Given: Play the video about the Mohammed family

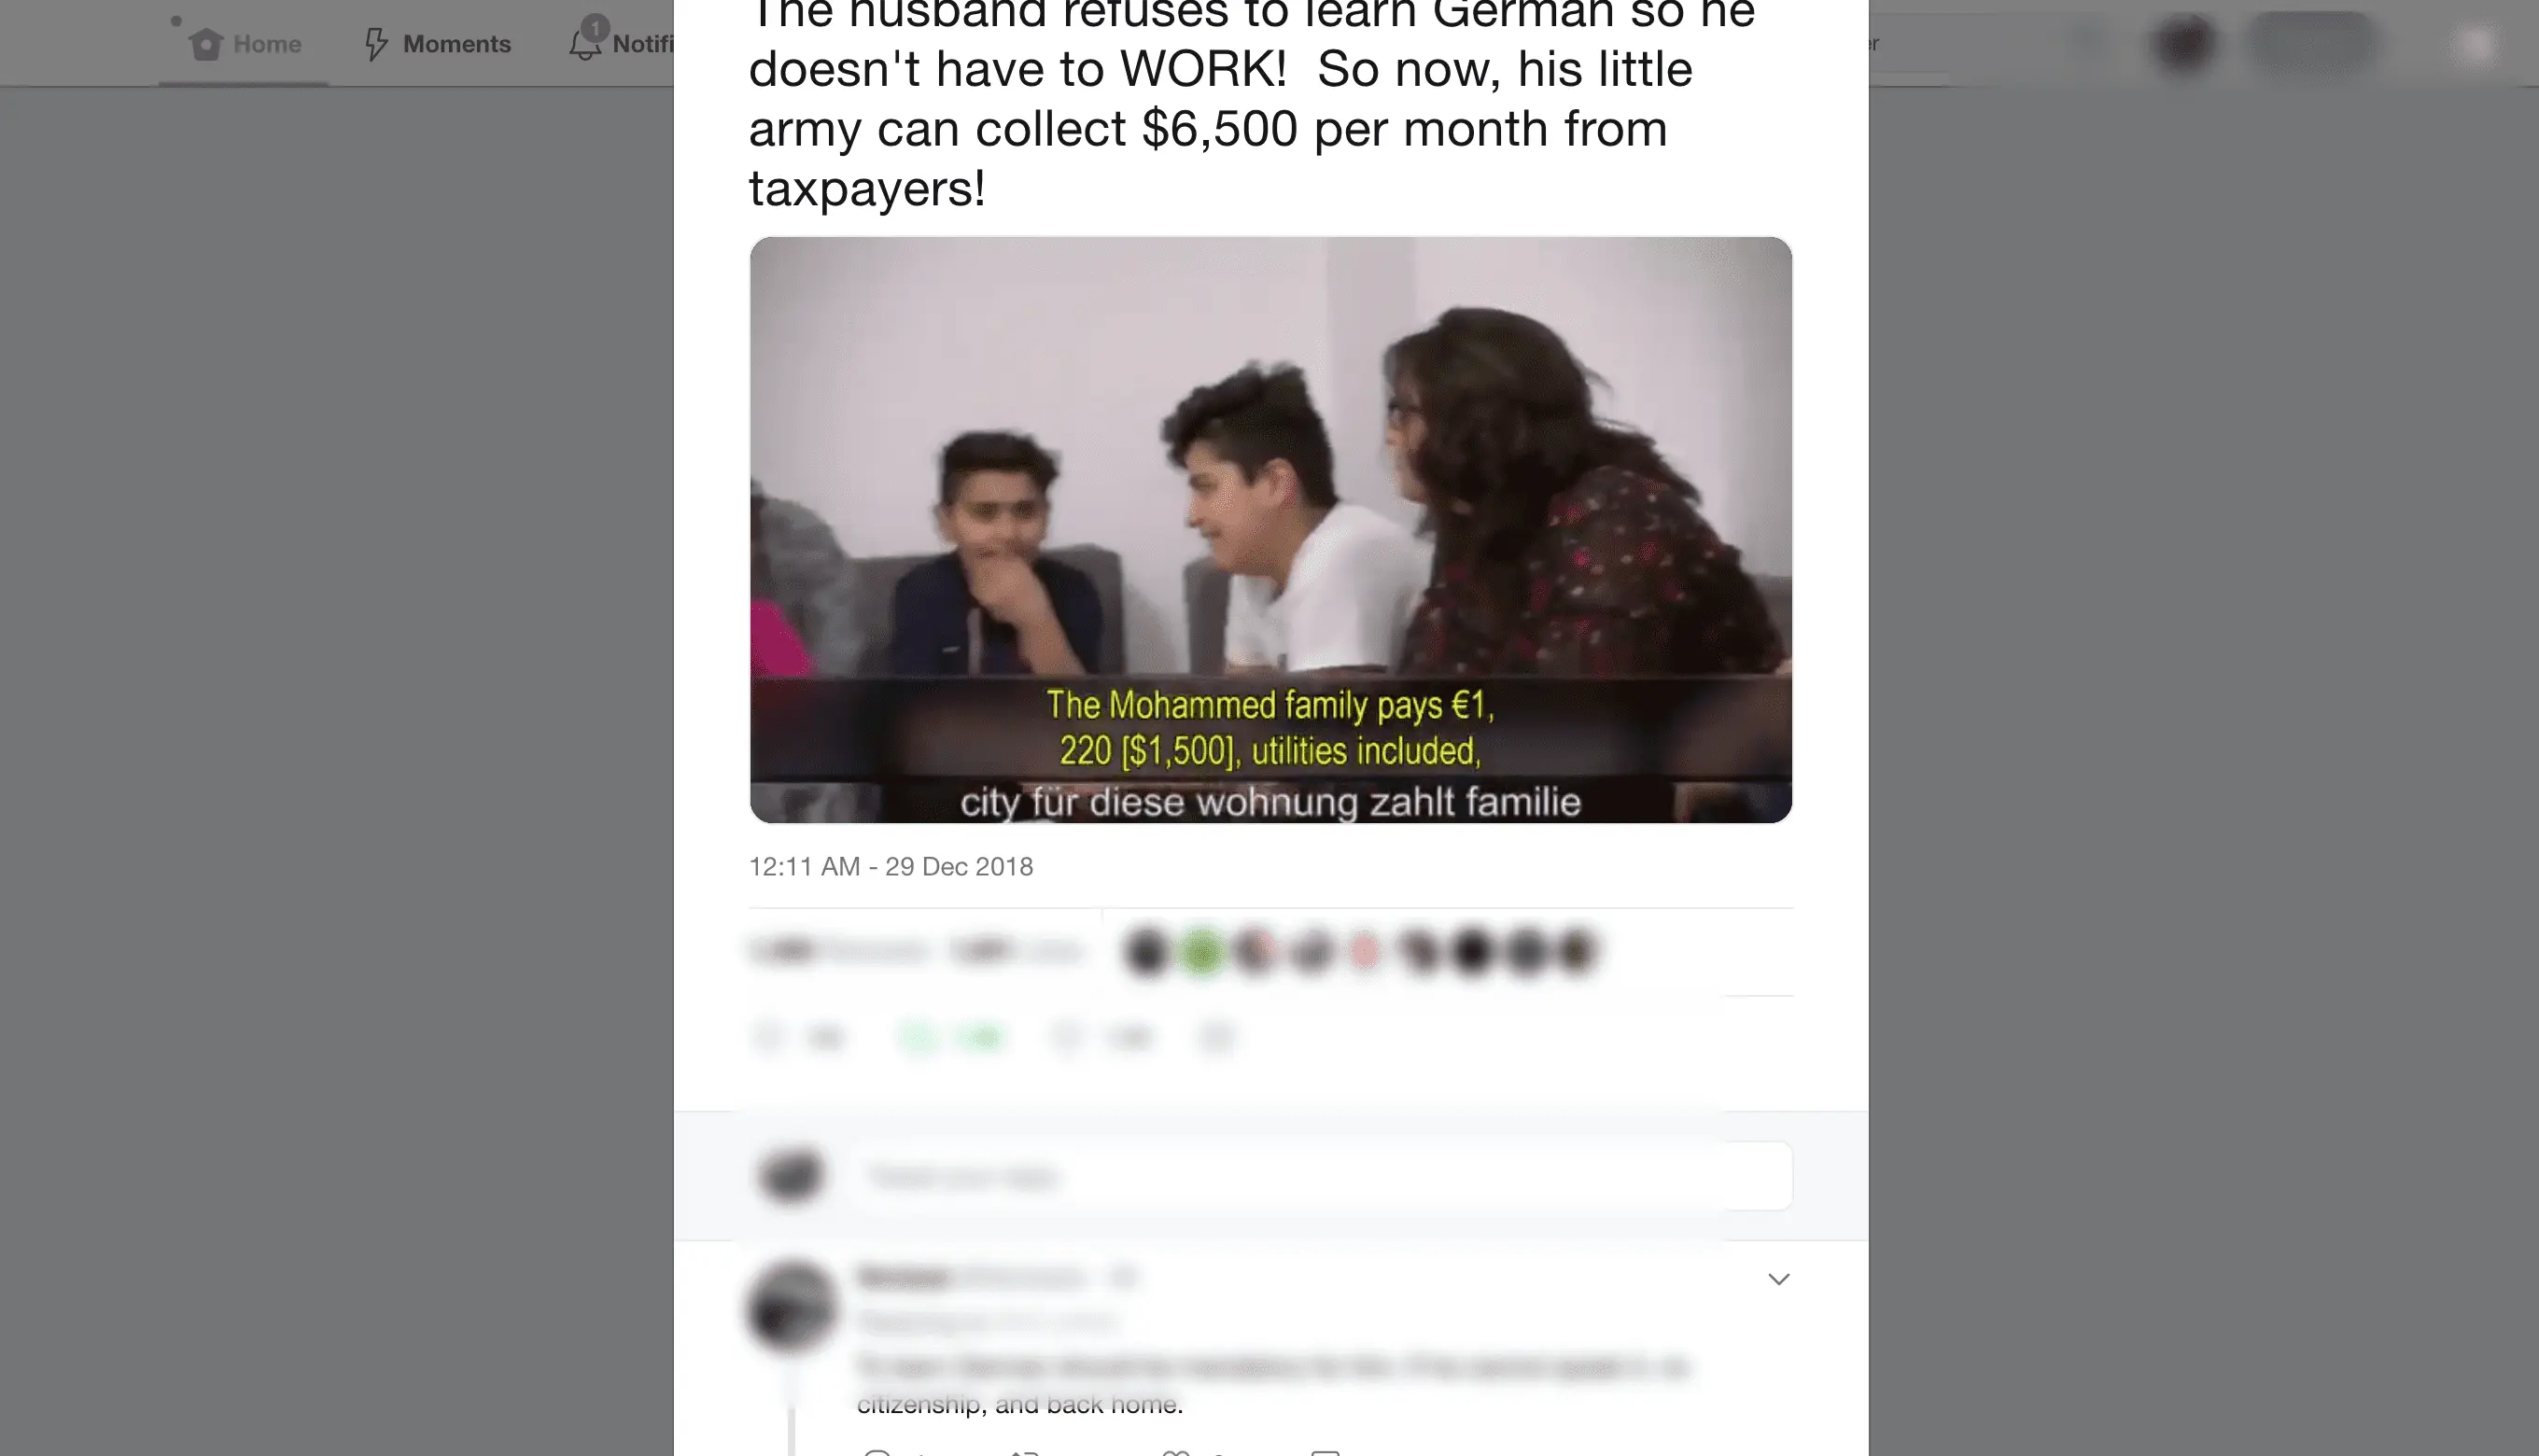Looking at the screenshot, I should (1270, 530).
